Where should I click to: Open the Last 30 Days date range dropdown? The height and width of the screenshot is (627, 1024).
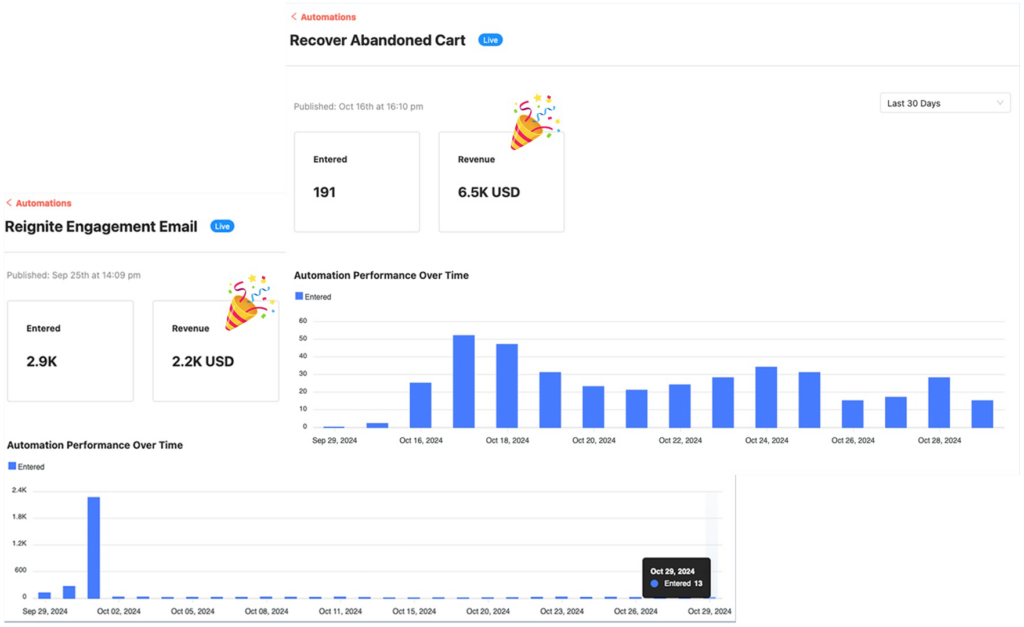point(945,103)
